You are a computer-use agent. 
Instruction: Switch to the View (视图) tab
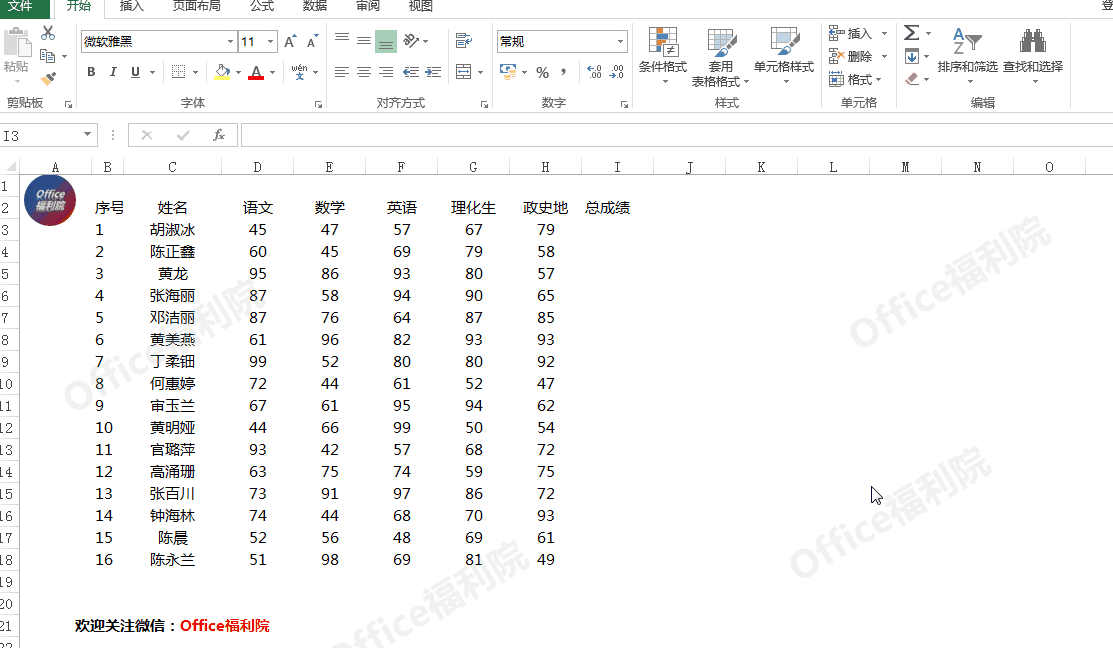pos(420,6)
